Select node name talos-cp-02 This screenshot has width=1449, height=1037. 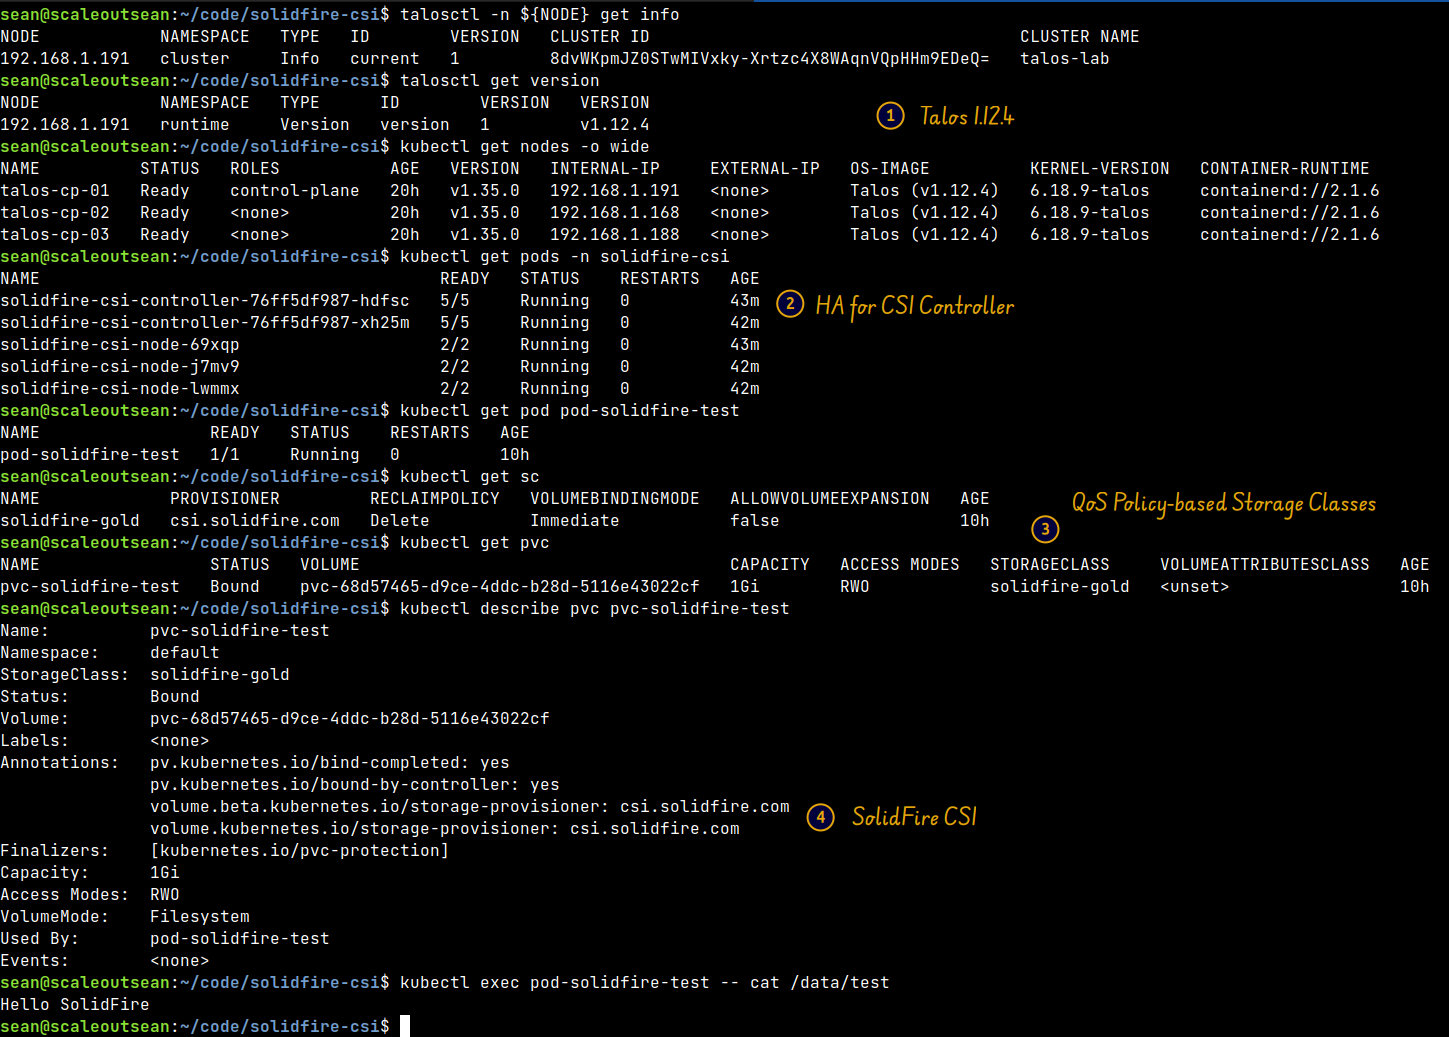coord(55,212)
